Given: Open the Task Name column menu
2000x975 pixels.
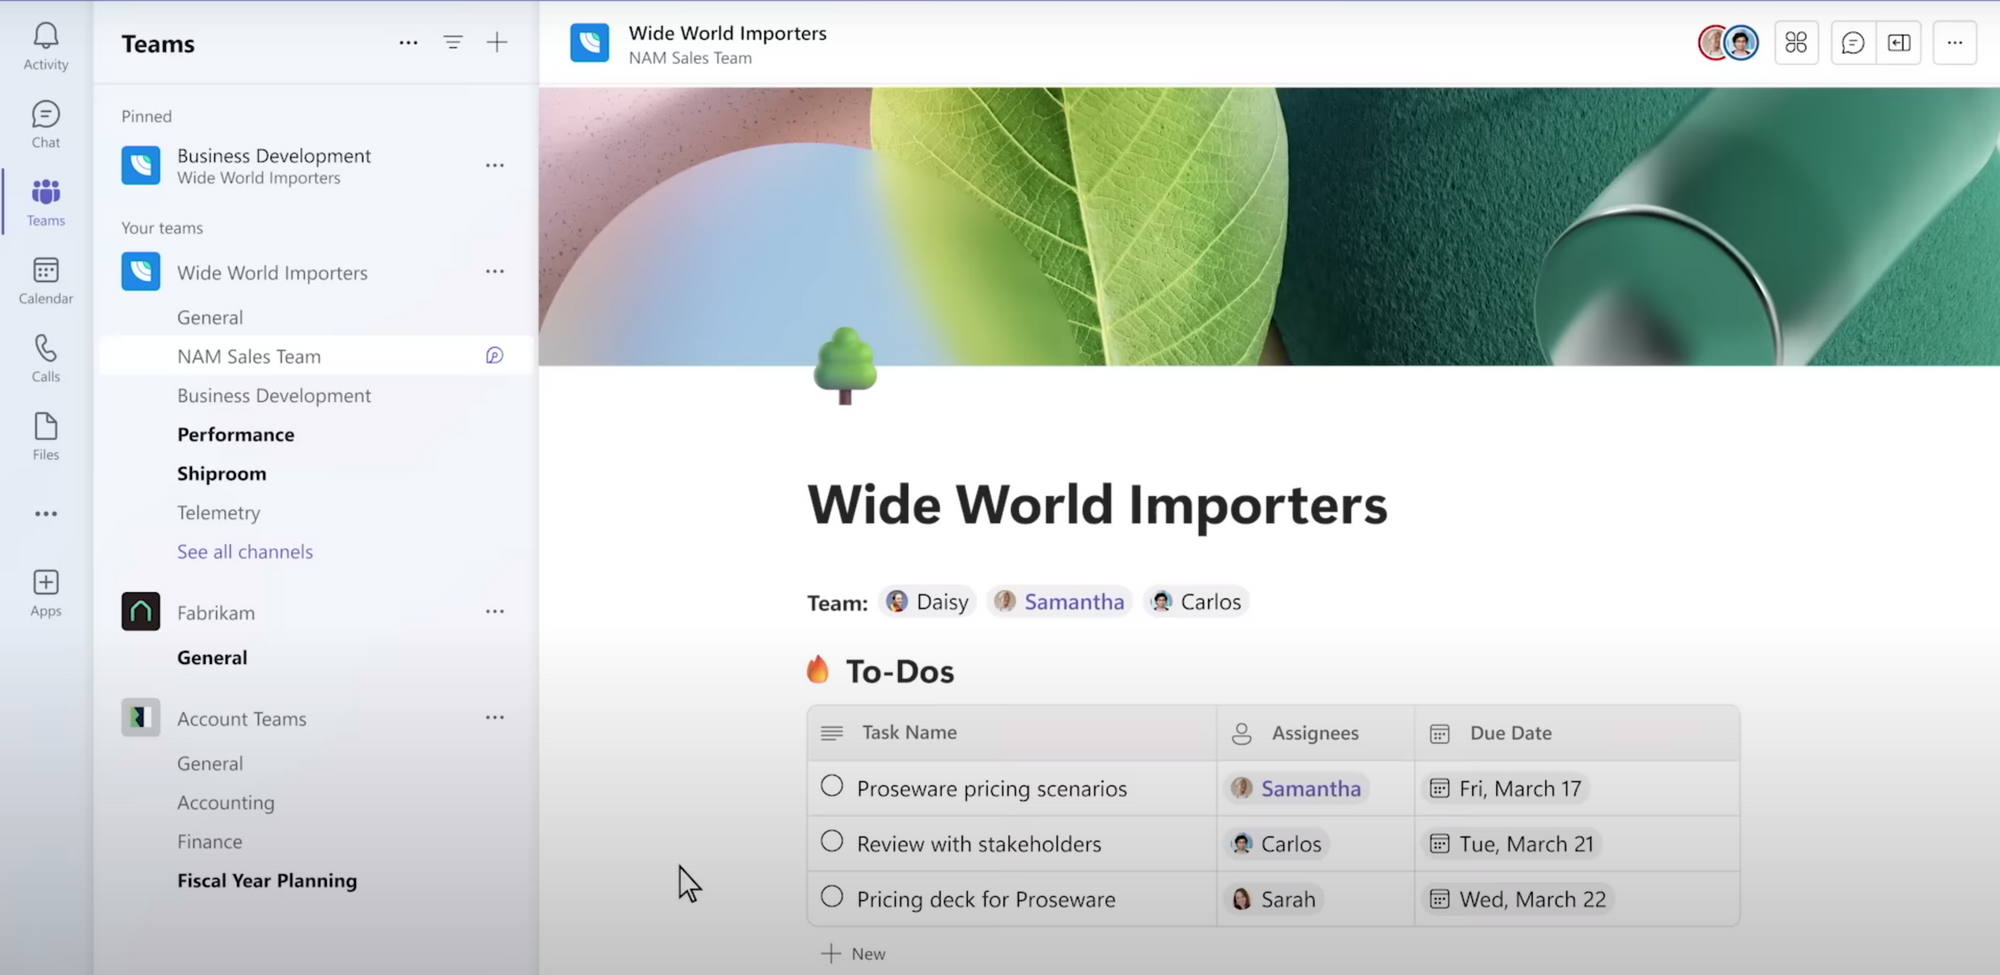Looking at the screenshot, I should click(1012, 733).
